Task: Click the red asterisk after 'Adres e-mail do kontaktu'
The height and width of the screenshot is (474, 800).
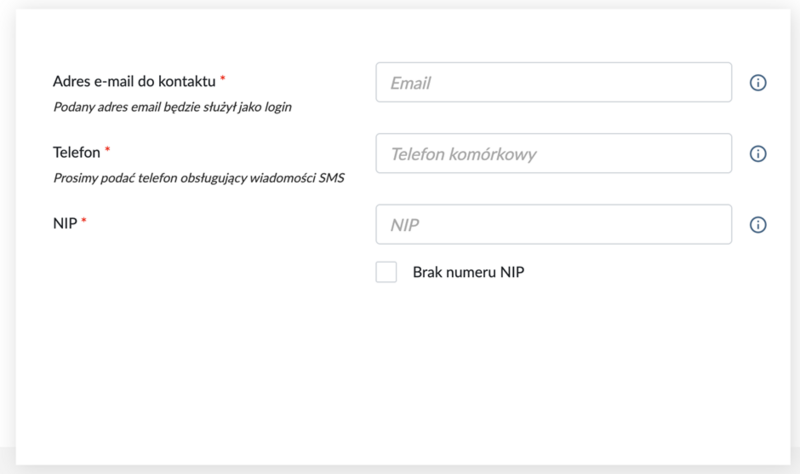Action: point(223,79)
